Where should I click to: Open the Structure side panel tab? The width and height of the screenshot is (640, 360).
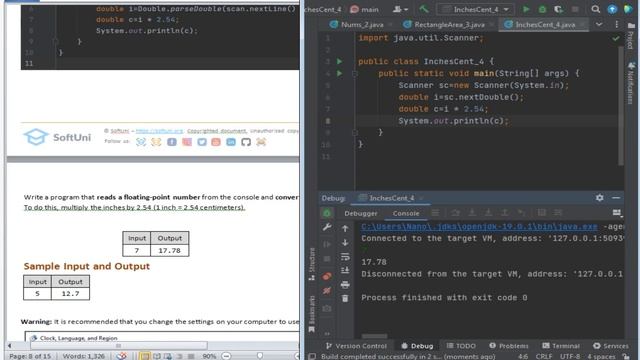pos(312,264)
